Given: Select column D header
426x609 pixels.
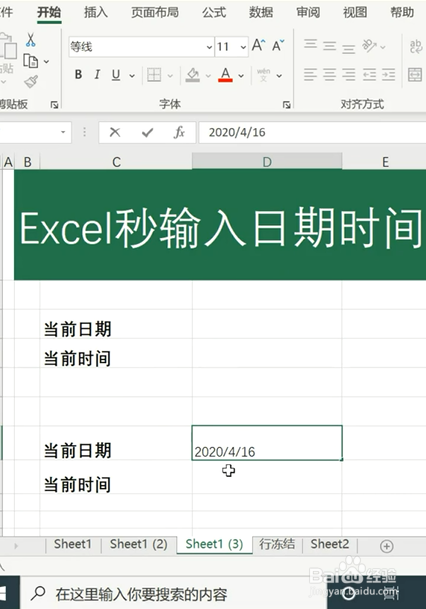Looking at the screenshot, I should (267, 162).
